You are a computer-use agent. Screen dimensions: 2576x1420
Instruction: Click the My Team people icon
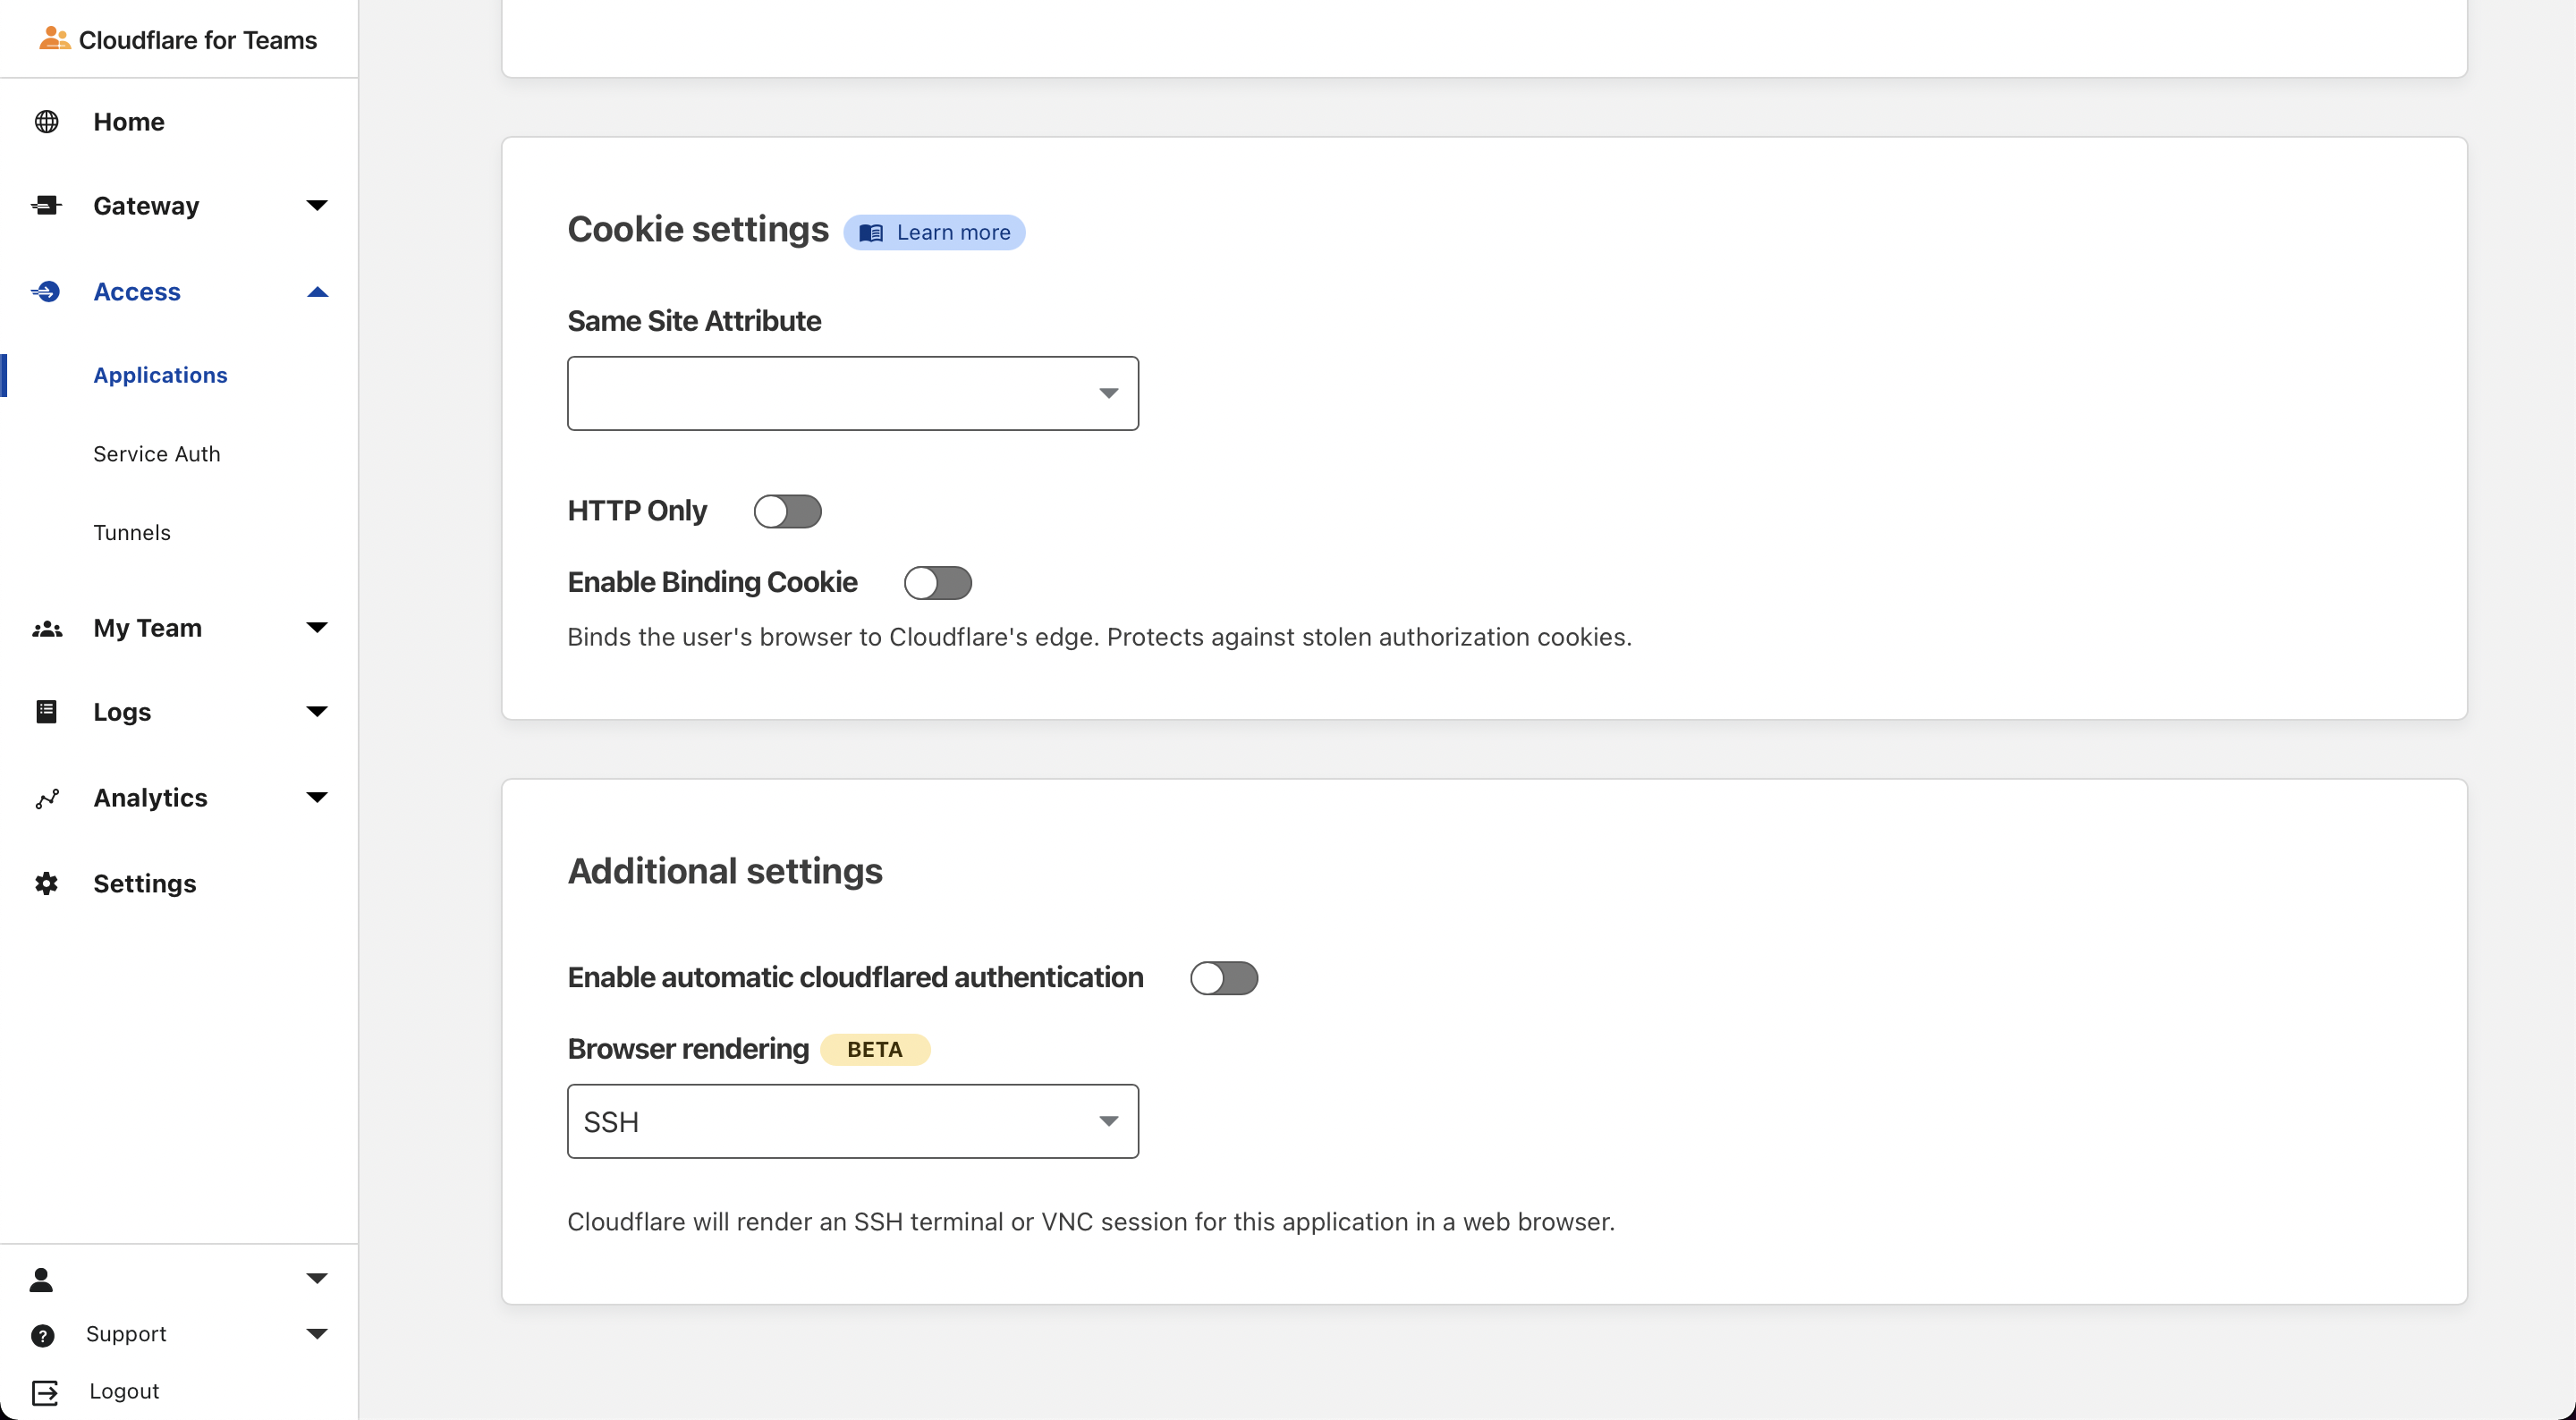coord(46,629)
